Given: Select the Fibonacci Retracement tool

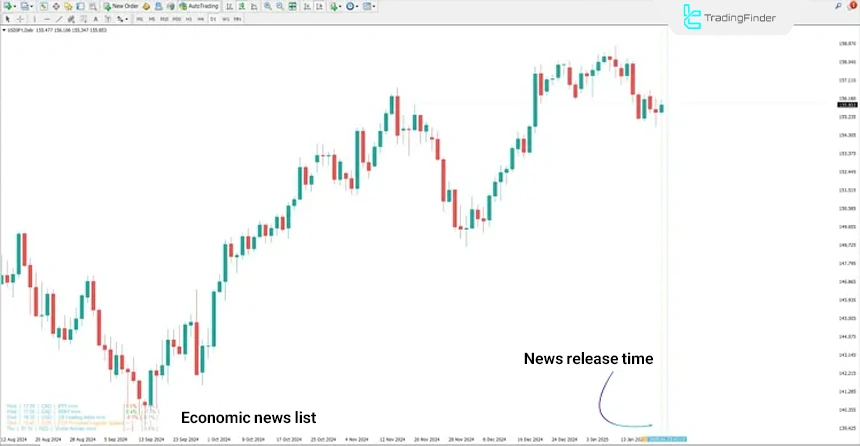Looking at the screenshot, I should [83, 19].
